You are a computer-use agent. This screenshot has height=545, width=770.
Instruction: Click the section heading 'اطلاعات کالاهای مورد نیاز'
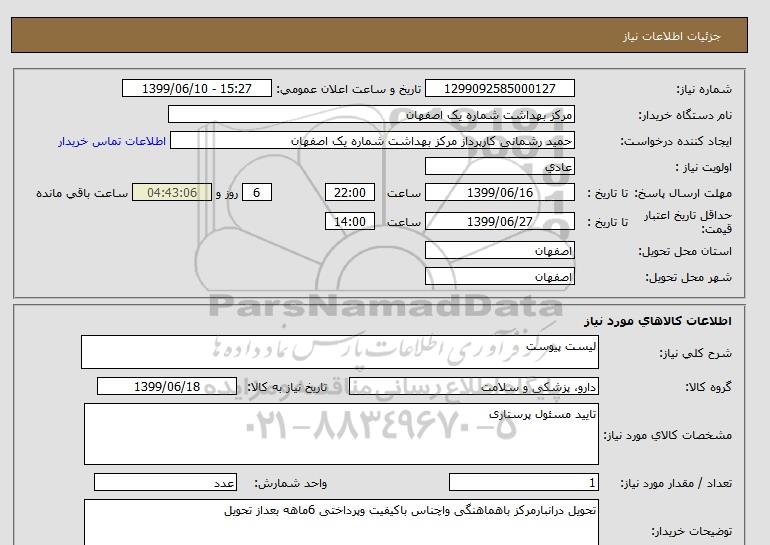point(658,321)
